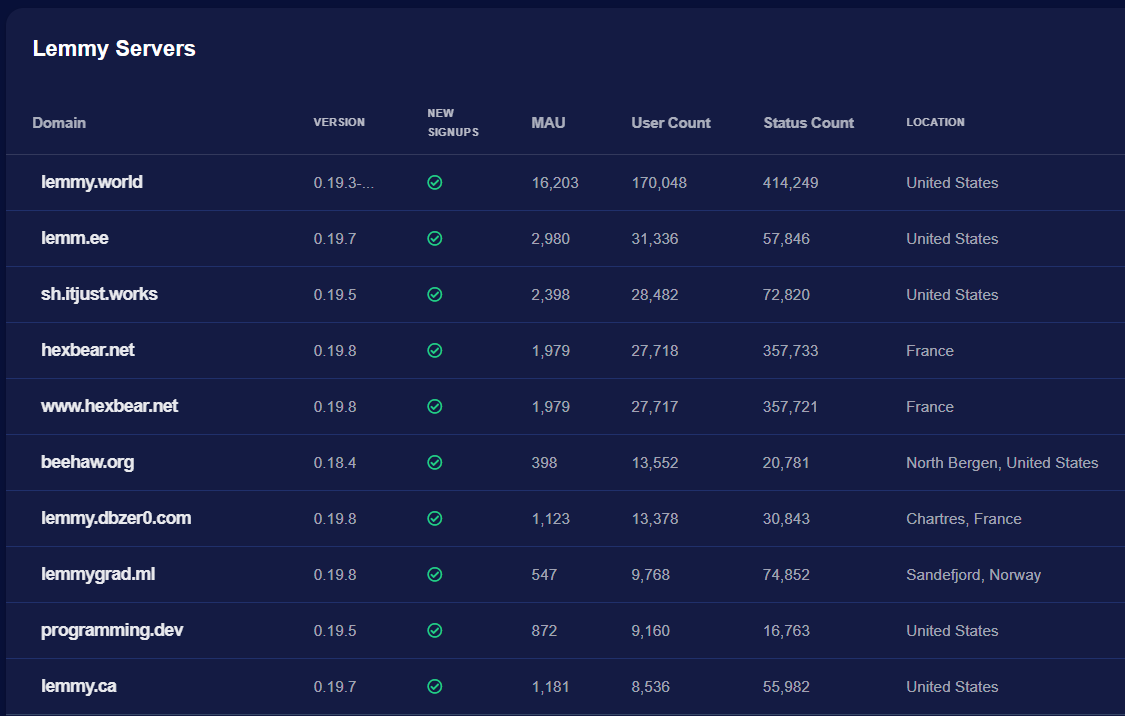Sort by the LOCATION column header
1125x716 pixels.
click(936, 122)
